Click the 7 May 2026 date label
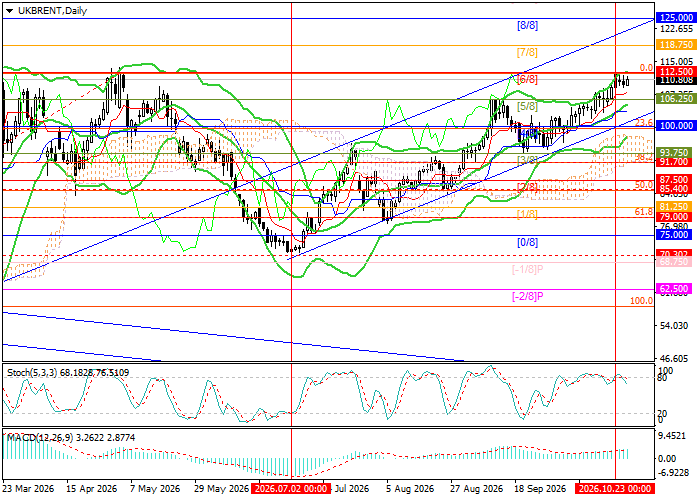This screenshot has width=700, height=500. pos(155,489)
